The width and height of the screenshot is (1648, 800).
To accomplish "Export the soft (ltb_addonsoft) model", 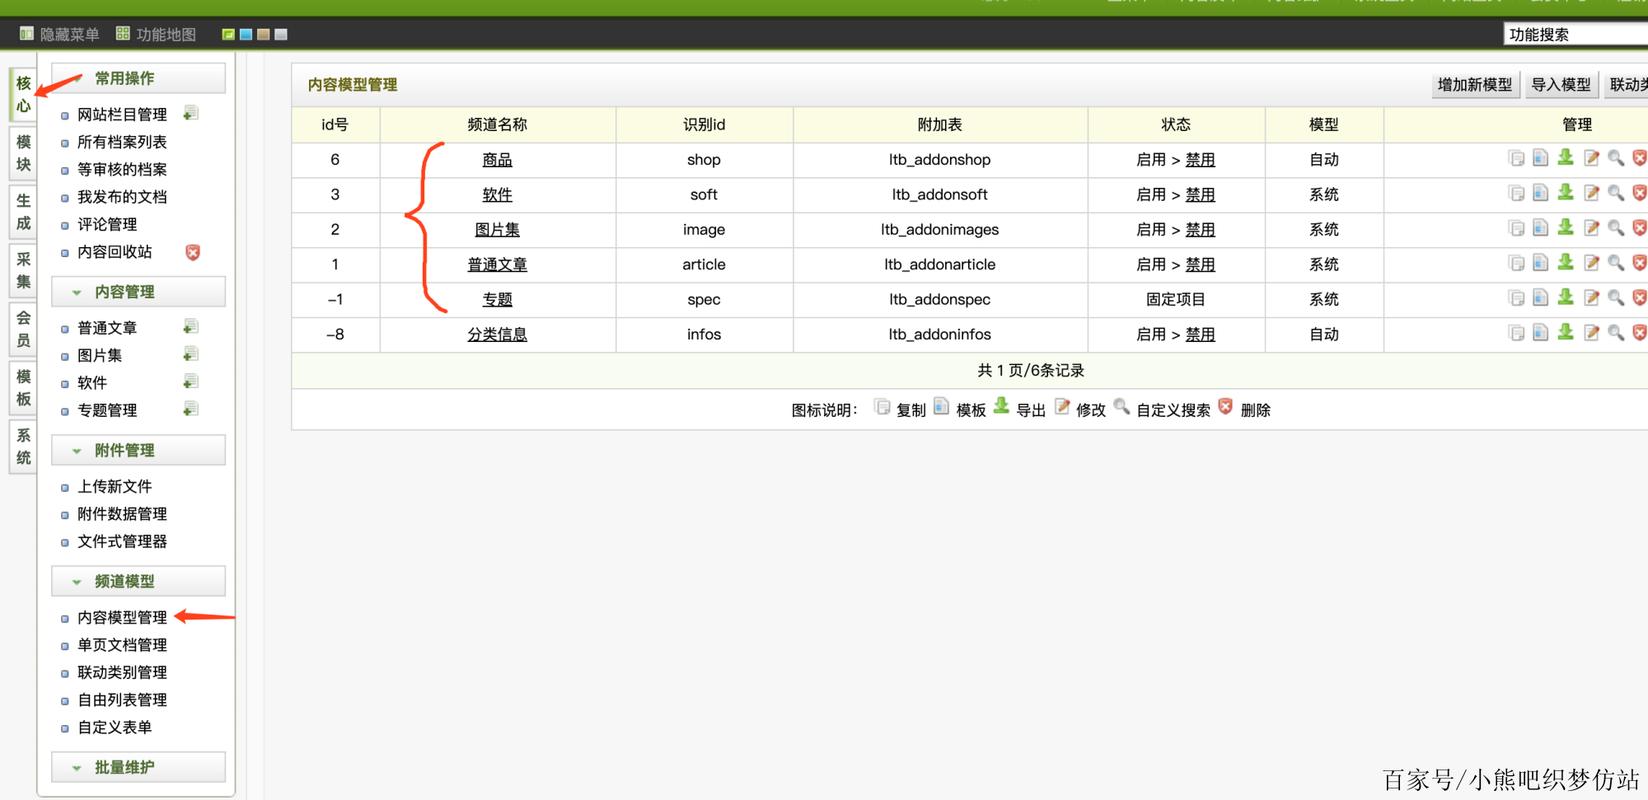I will [x=1565, y=193].
